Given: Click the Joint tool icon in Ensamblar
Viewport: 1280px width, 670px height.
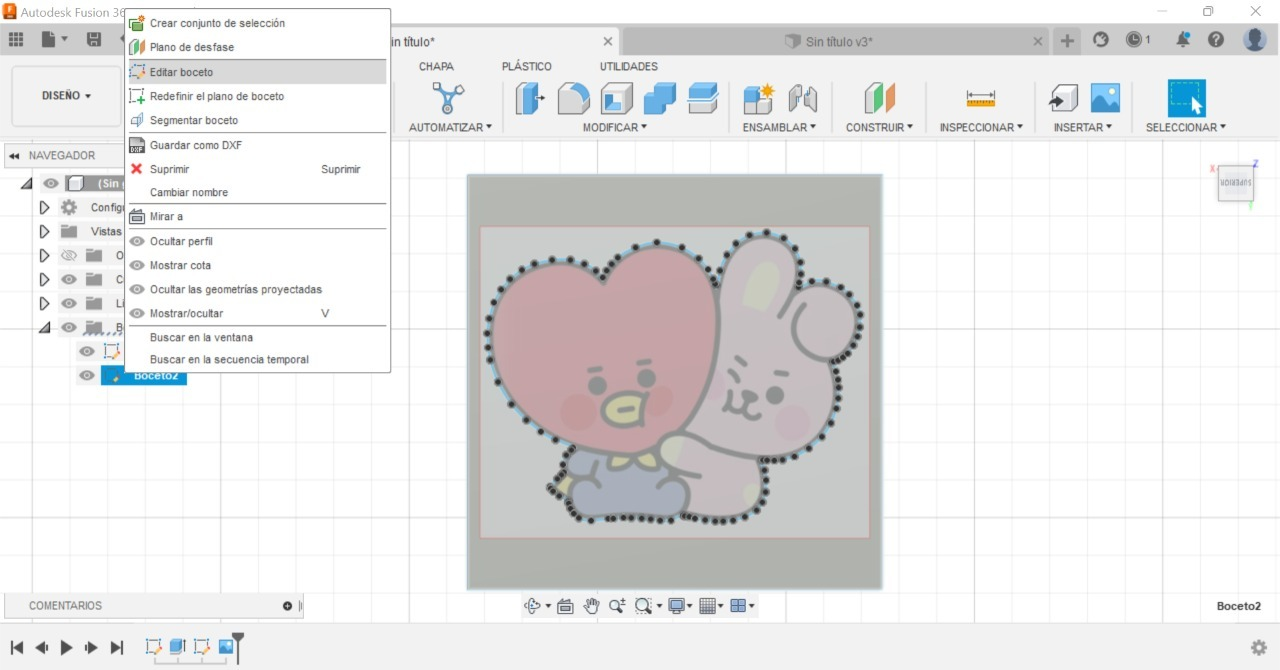Looking at the screenshot, I should tap(802, 98).
